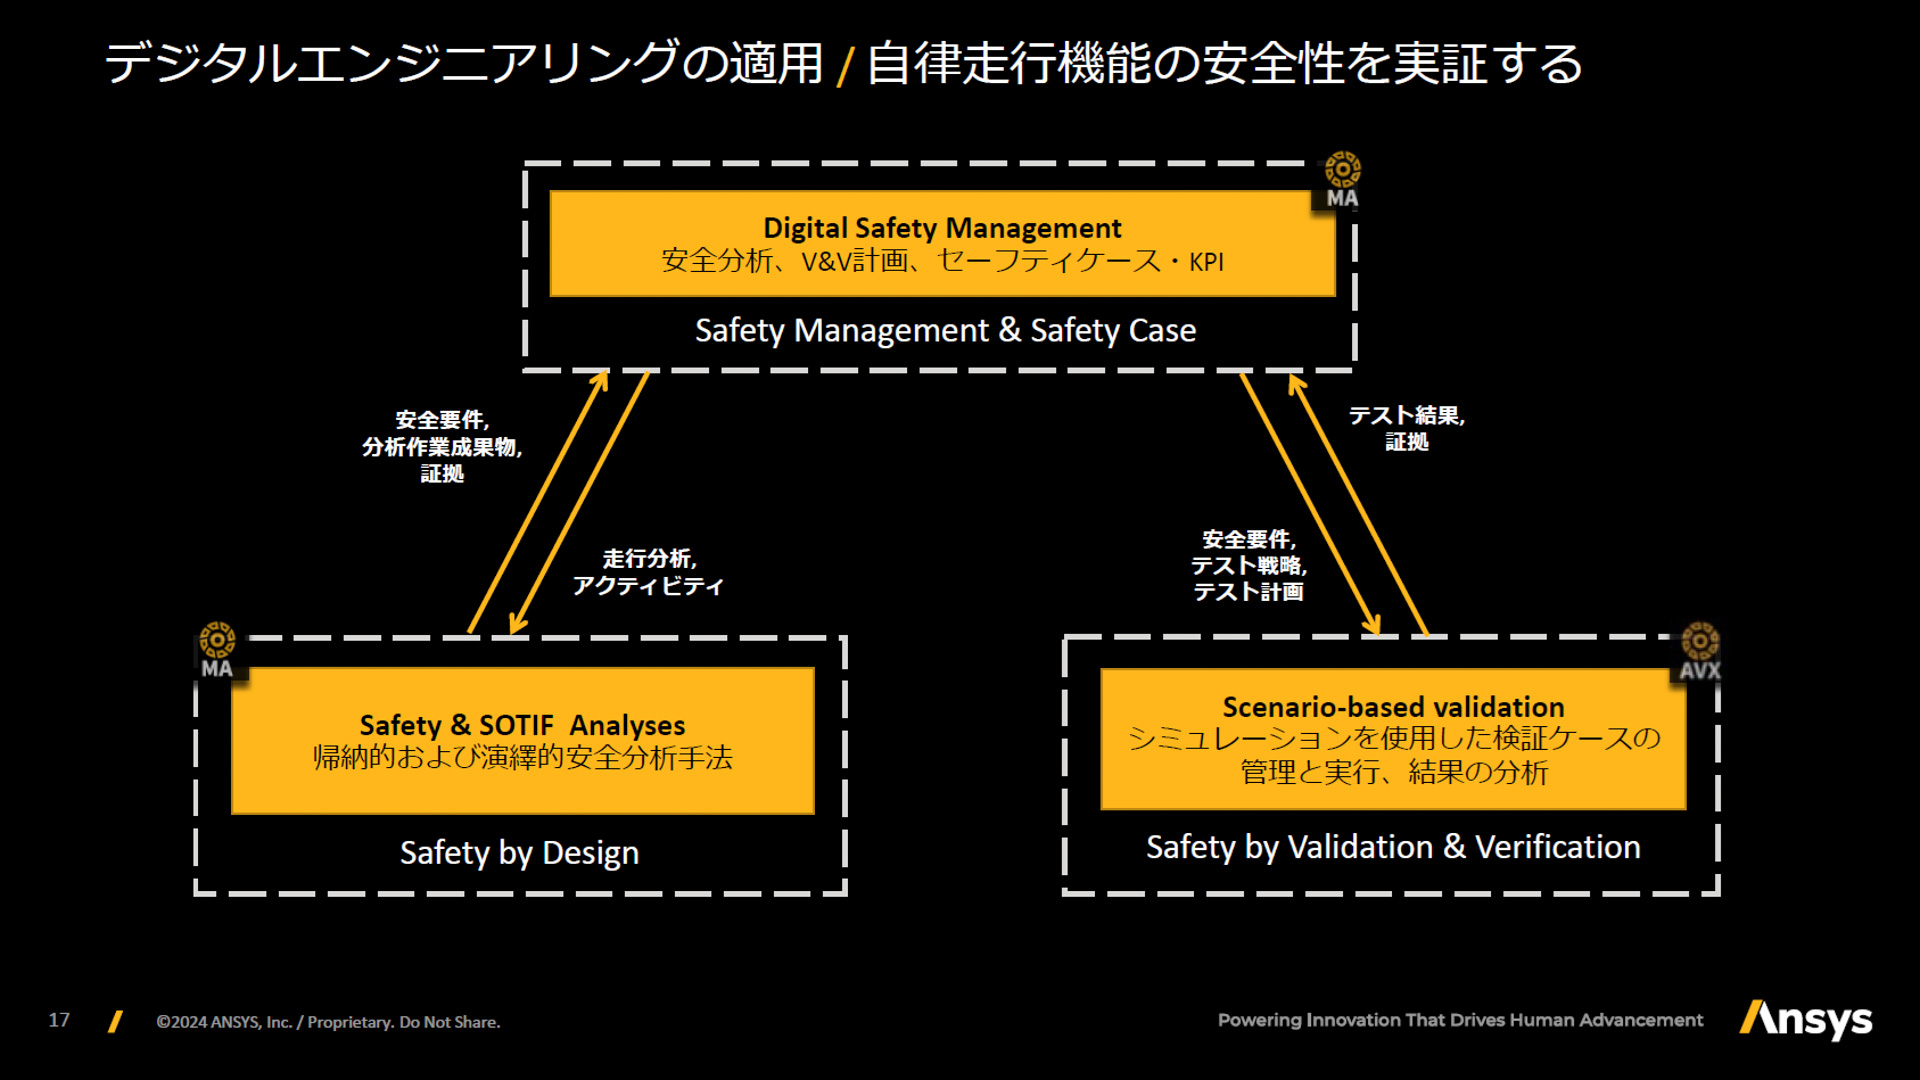
Task: Click the yellow slash icon next to page number
Action: coord(113,1022)
